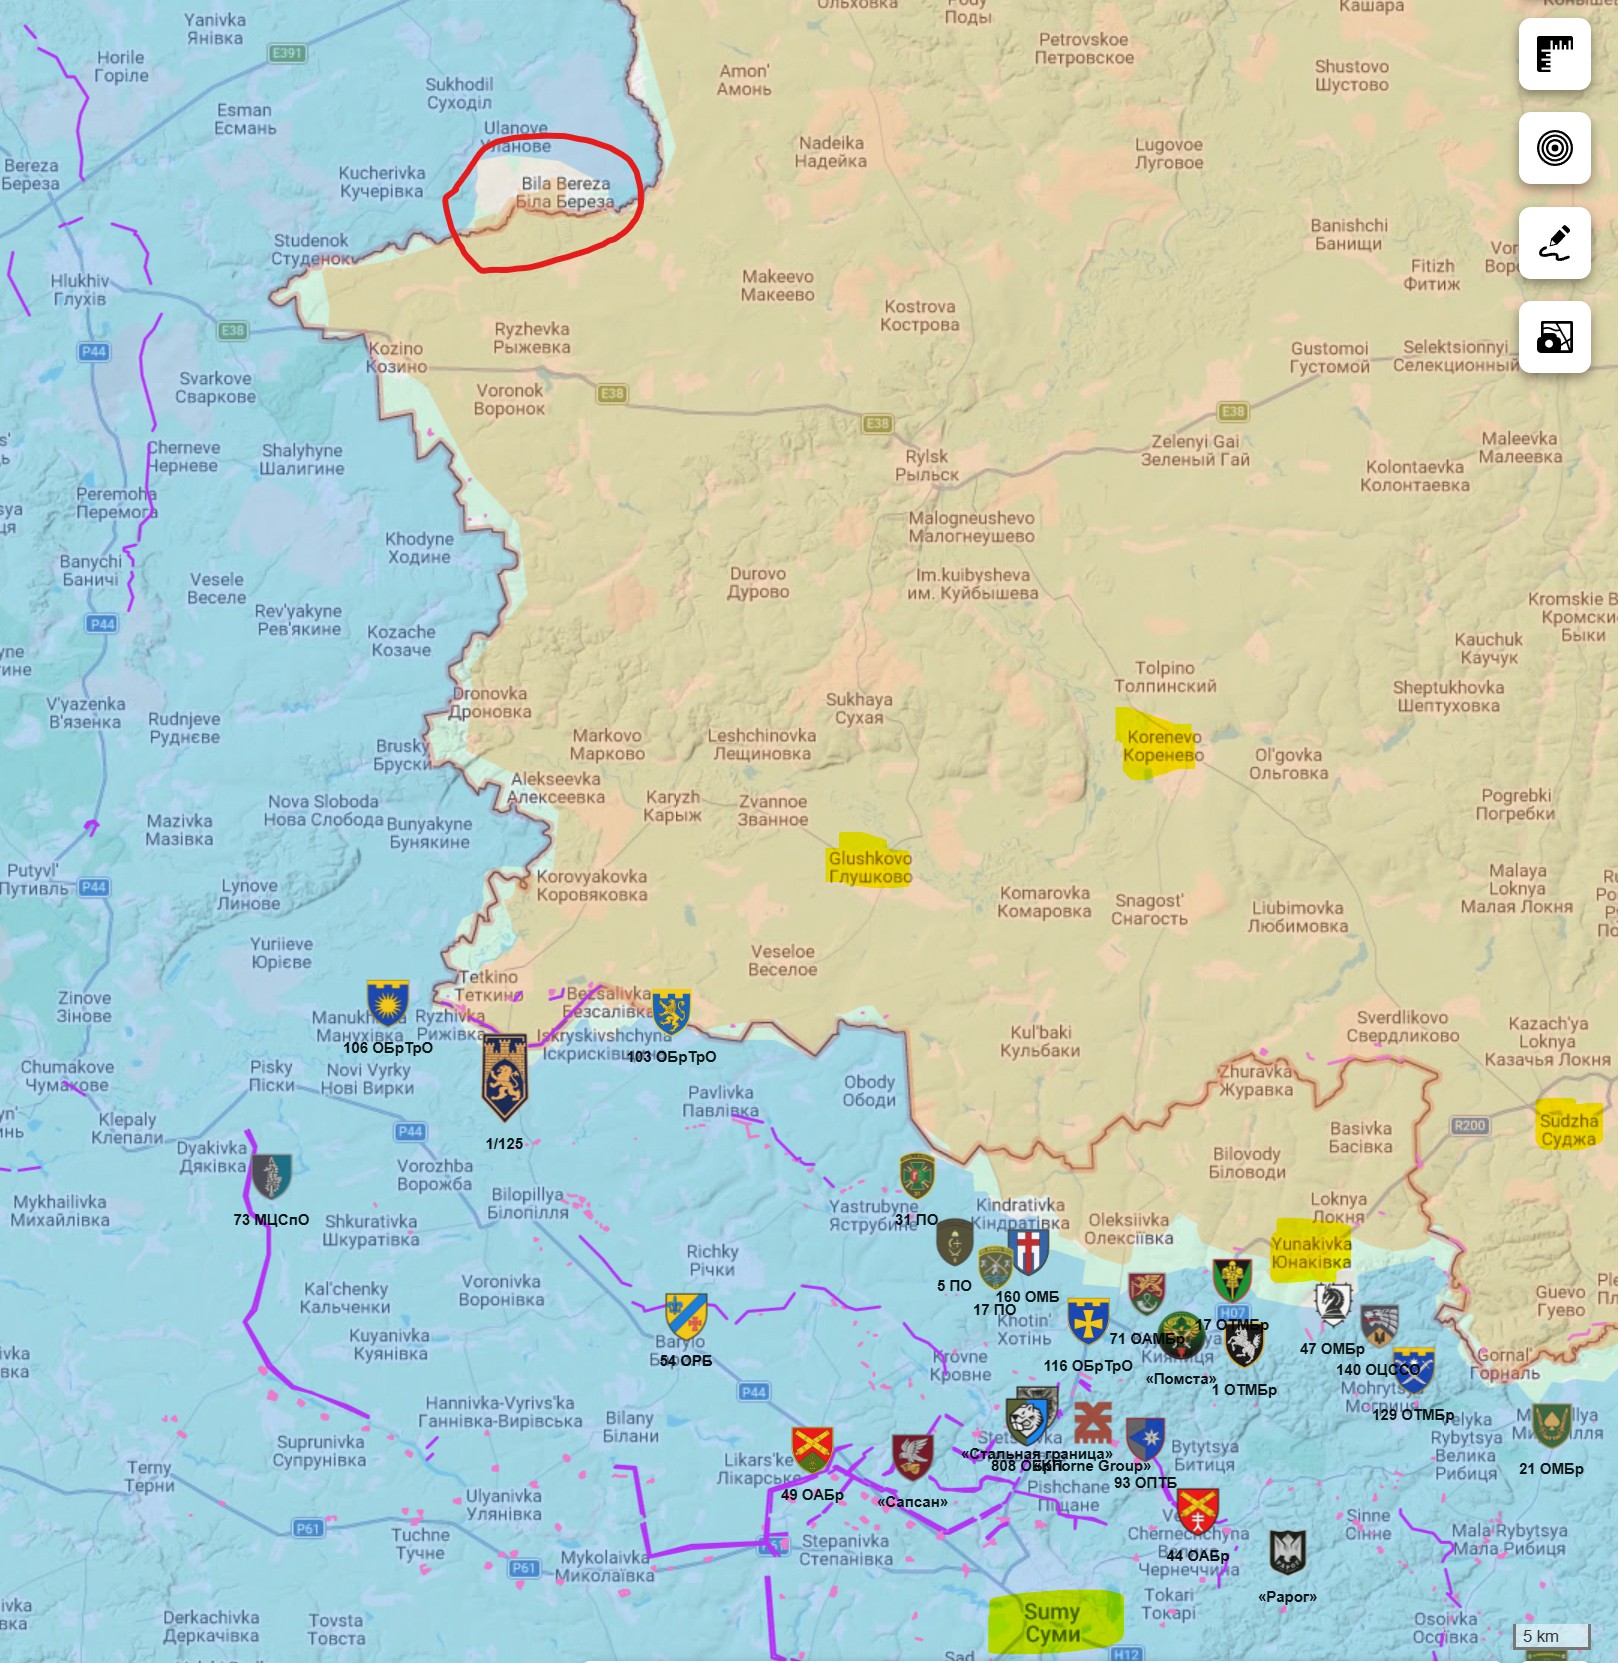Click the Sumy city label
This screenshot has height=1663, width=1618.
1052,1622
